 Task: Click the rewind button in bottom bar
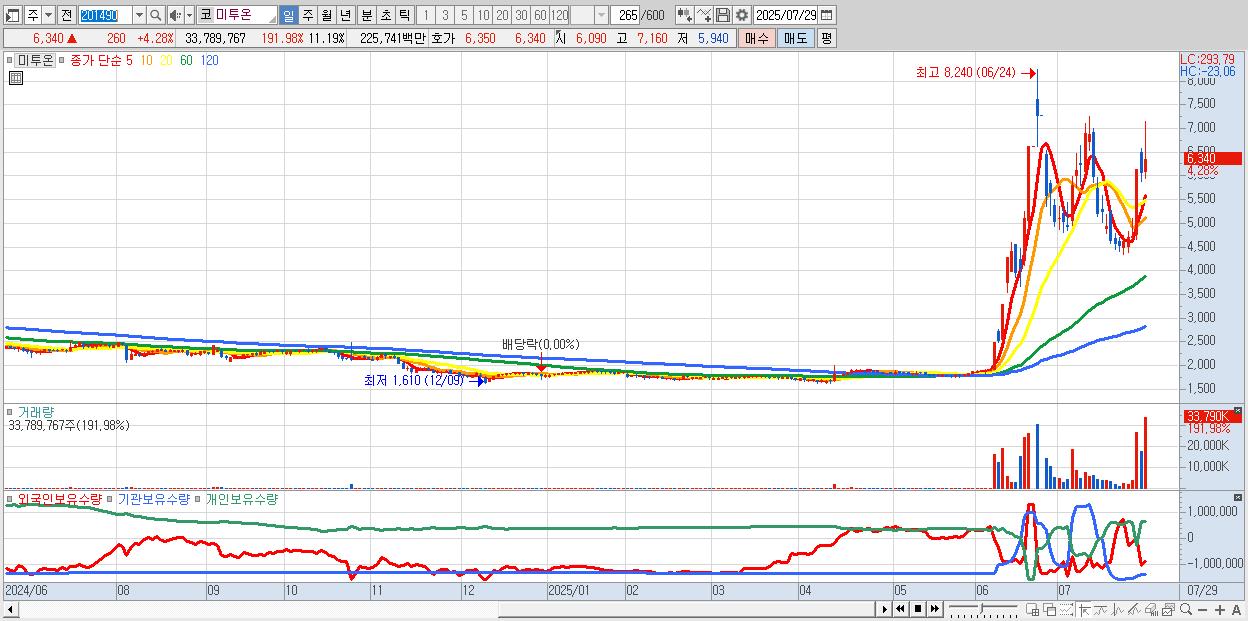tap(900, 609)
